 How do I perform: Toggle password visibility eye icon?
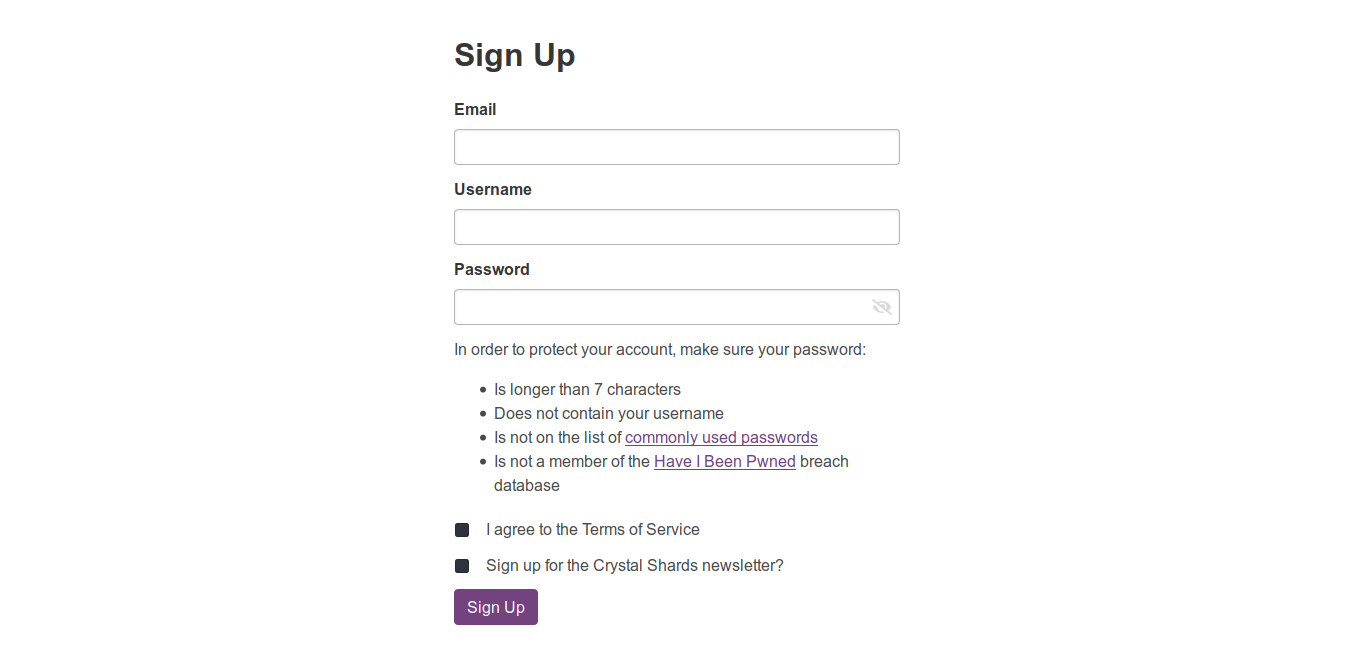coord(881,307)
